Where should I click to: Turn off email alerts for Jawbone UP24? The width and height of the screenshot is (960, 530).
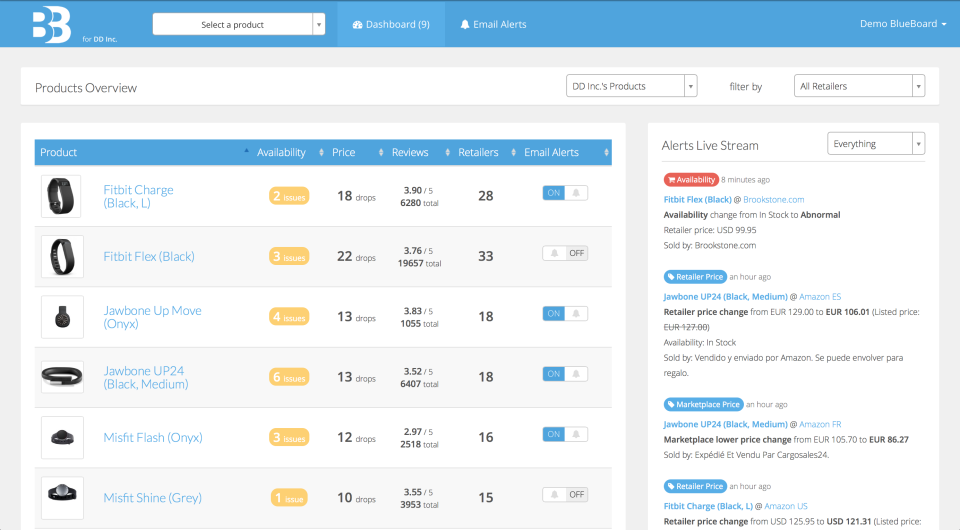pyautogui.click(x=565, y=374)
